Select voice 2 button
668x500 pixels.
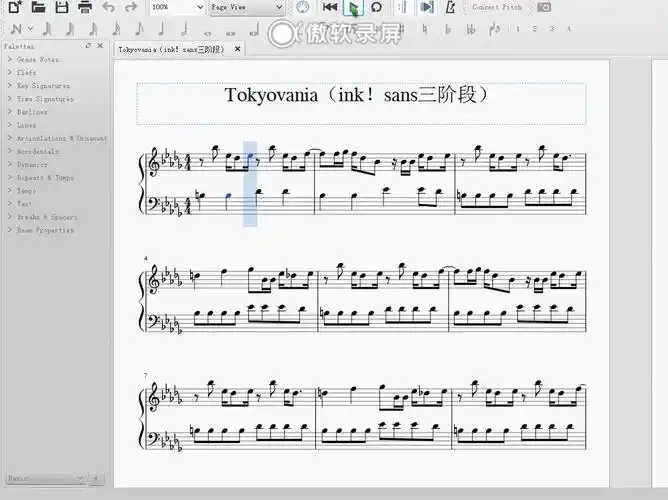pos(535,29)
